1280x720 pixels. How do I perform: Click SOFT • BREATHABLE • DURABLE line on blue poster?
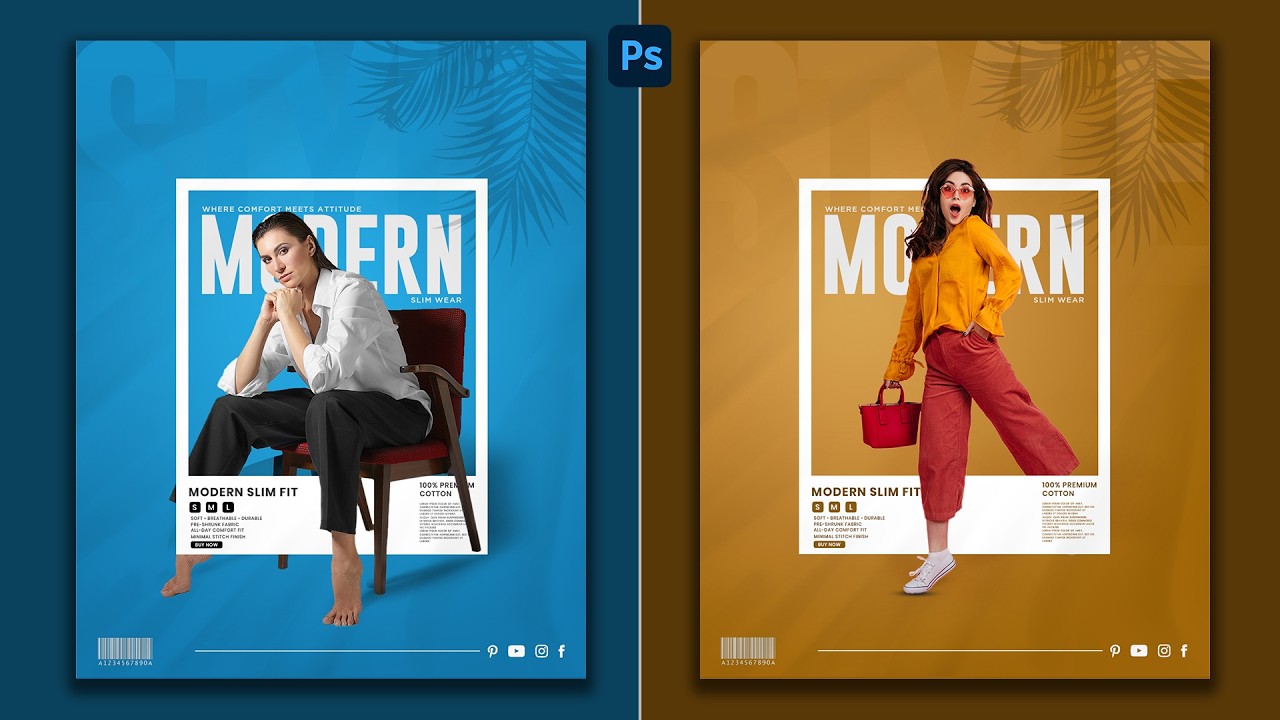[226, 518]
